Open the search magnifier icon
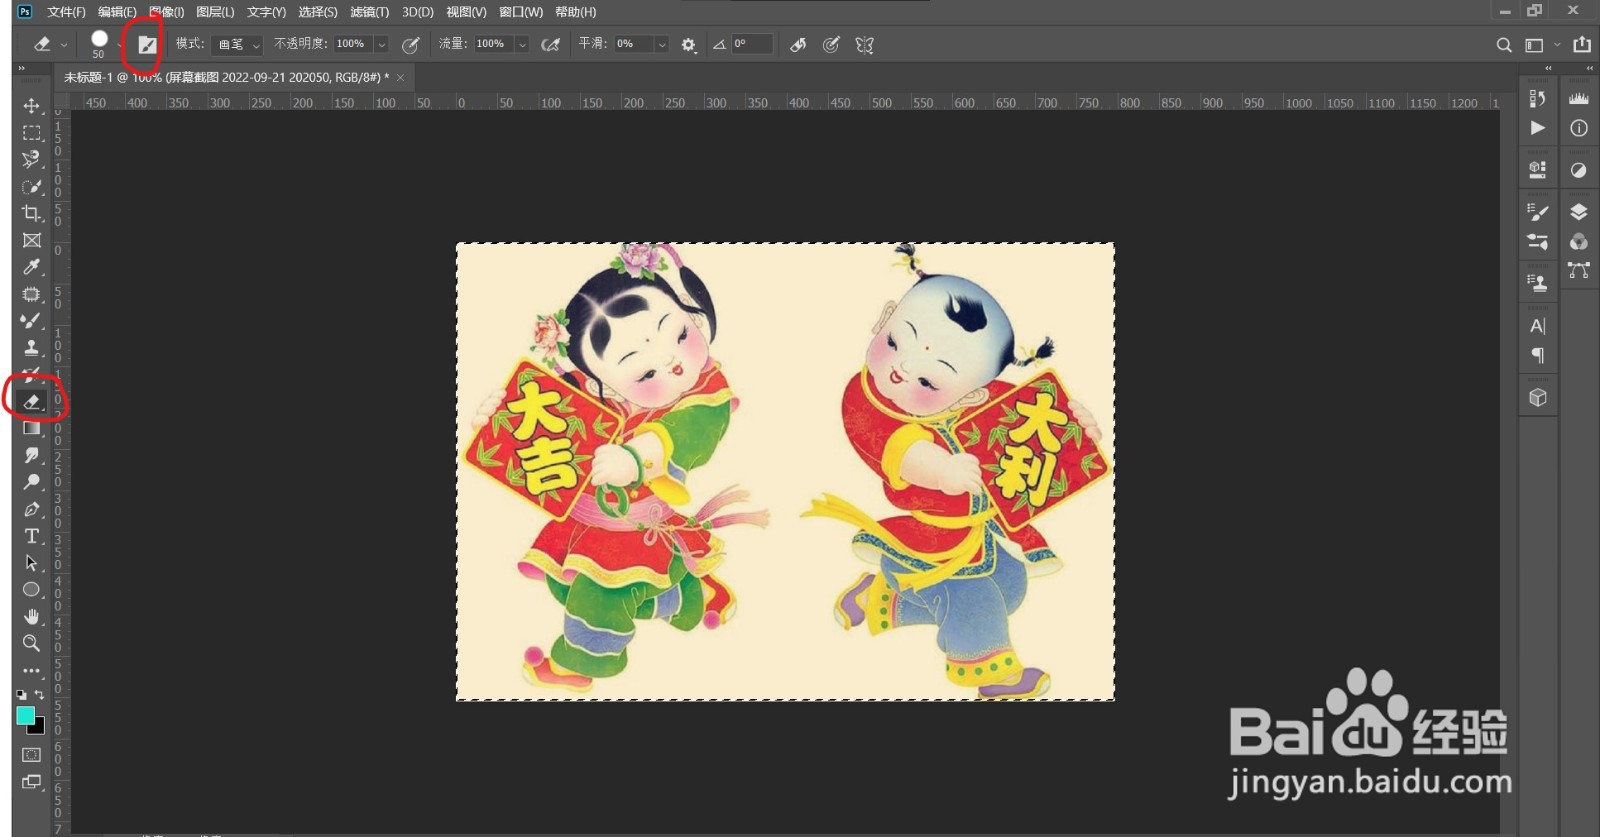 [x=1504, y=45]
